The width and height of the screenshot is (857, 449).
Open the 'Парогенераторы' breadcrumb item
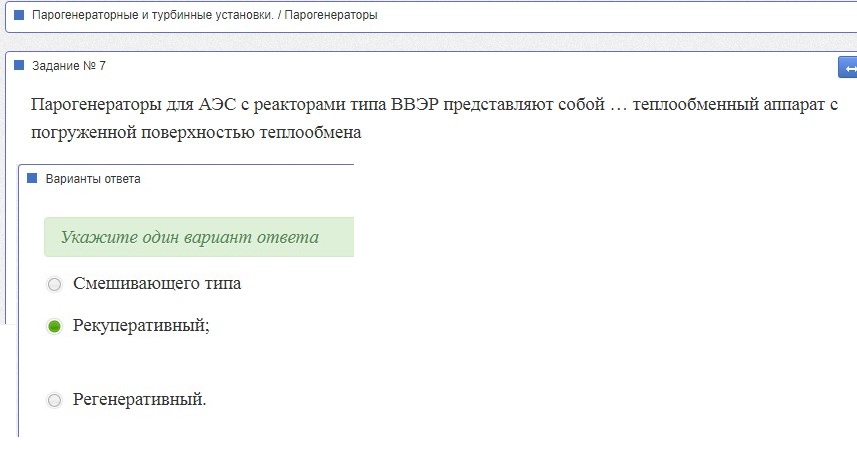click(x=331, y=15)
